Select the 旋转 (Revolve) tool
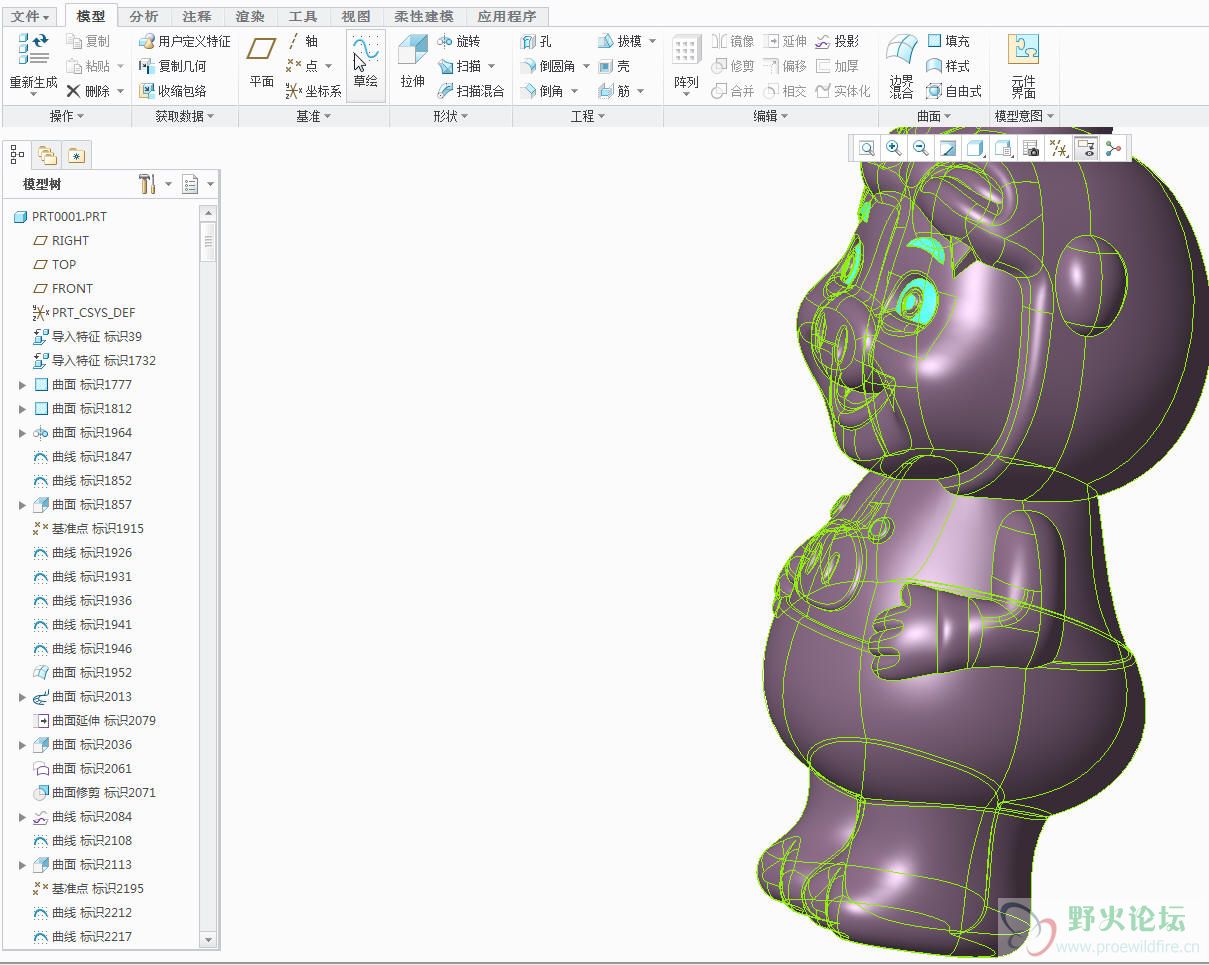Screen dimensions: 1209x965 point(459,41)
